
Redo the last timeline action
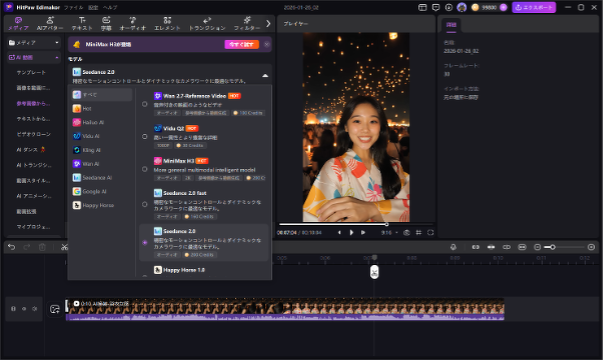coord(27,247)
